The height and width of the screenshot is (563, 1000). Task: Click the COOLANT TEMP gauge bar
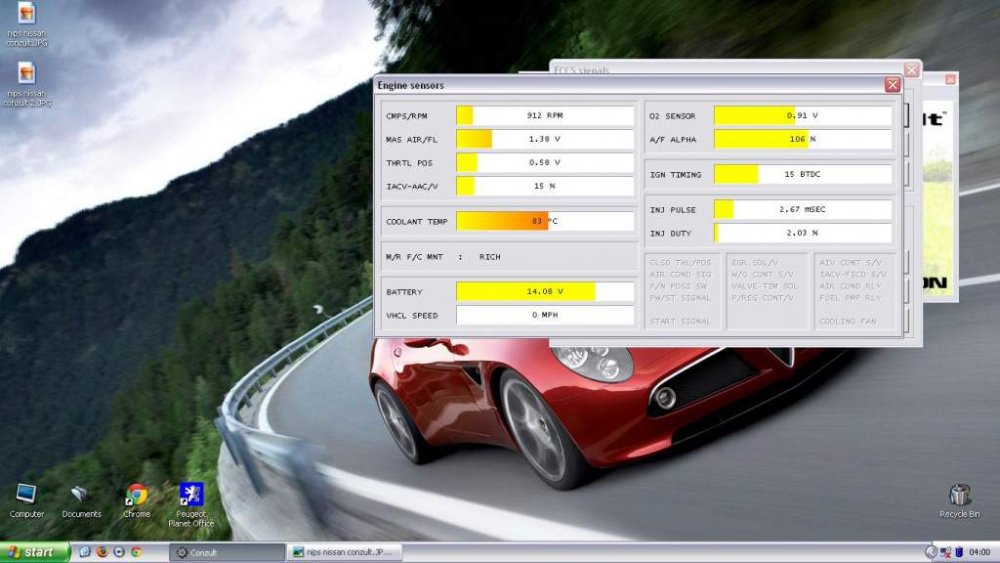pyautogui.click(x=545, y=220)
